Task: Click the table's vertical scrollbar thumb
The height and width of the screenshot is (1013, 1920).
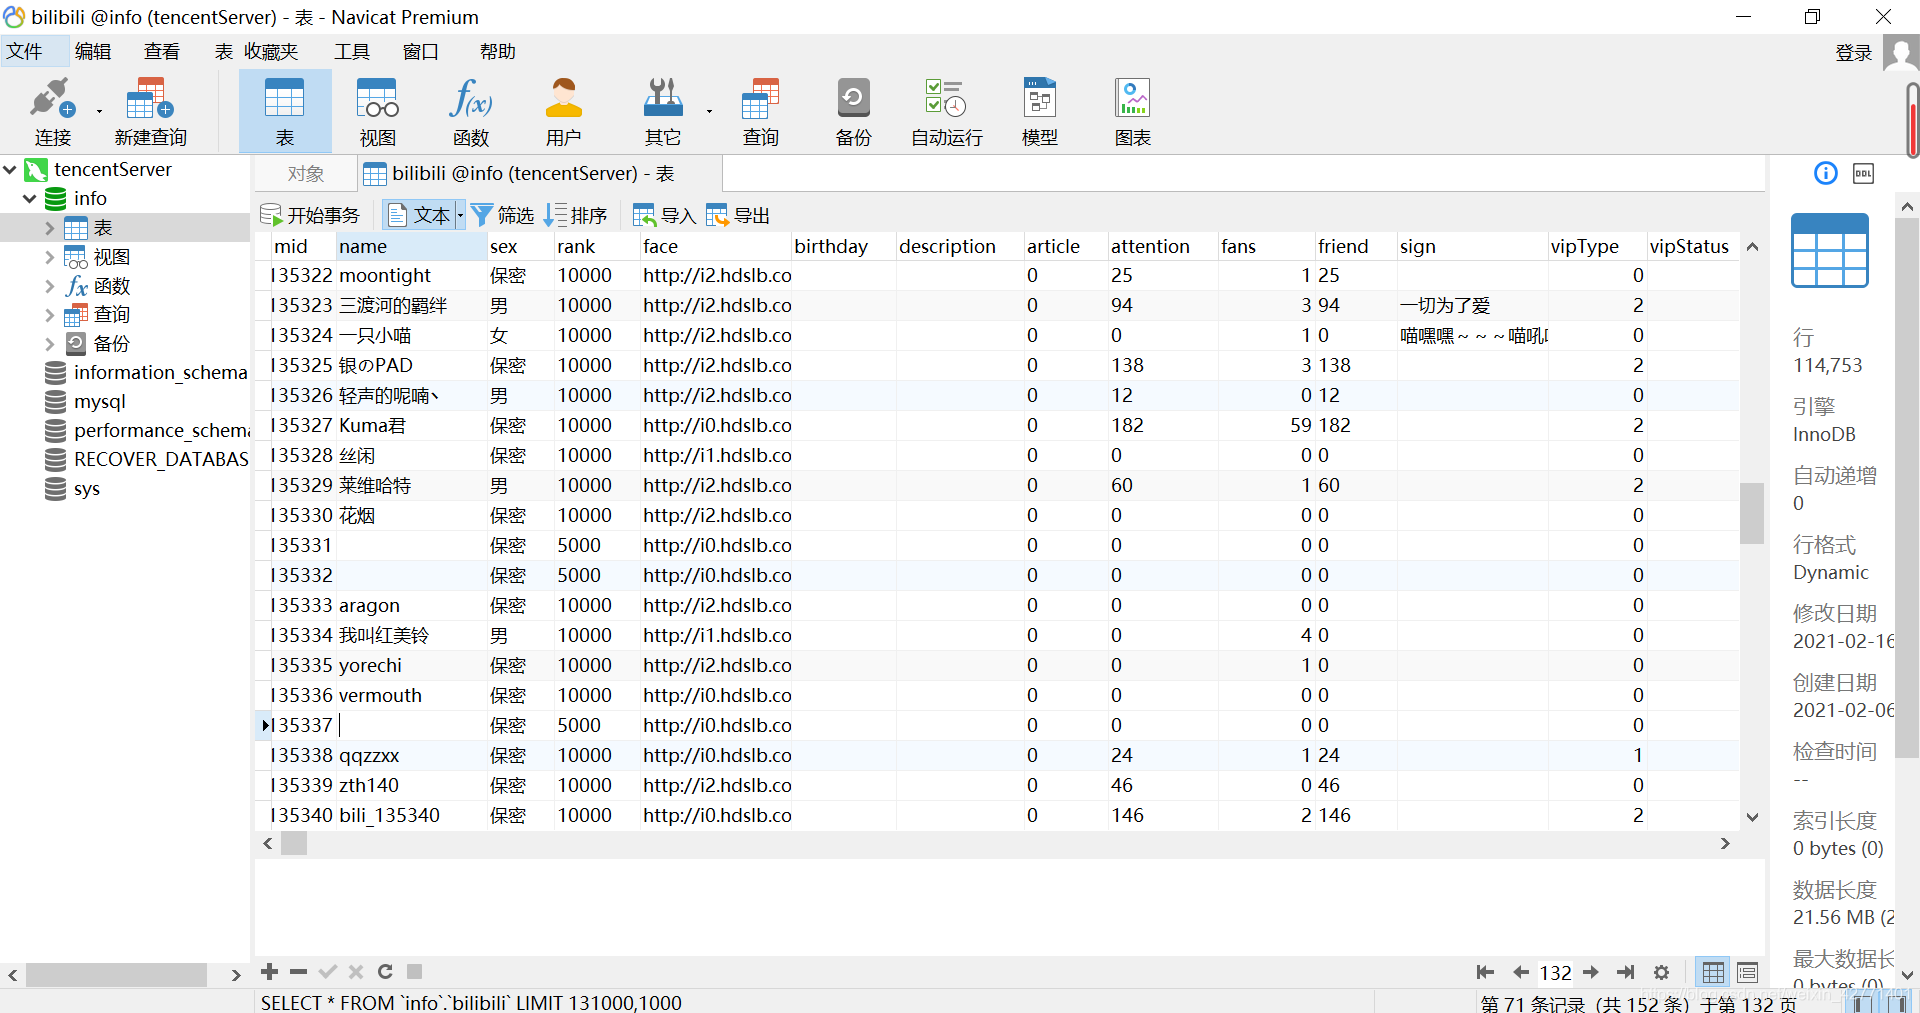Action: (1752, 513)
